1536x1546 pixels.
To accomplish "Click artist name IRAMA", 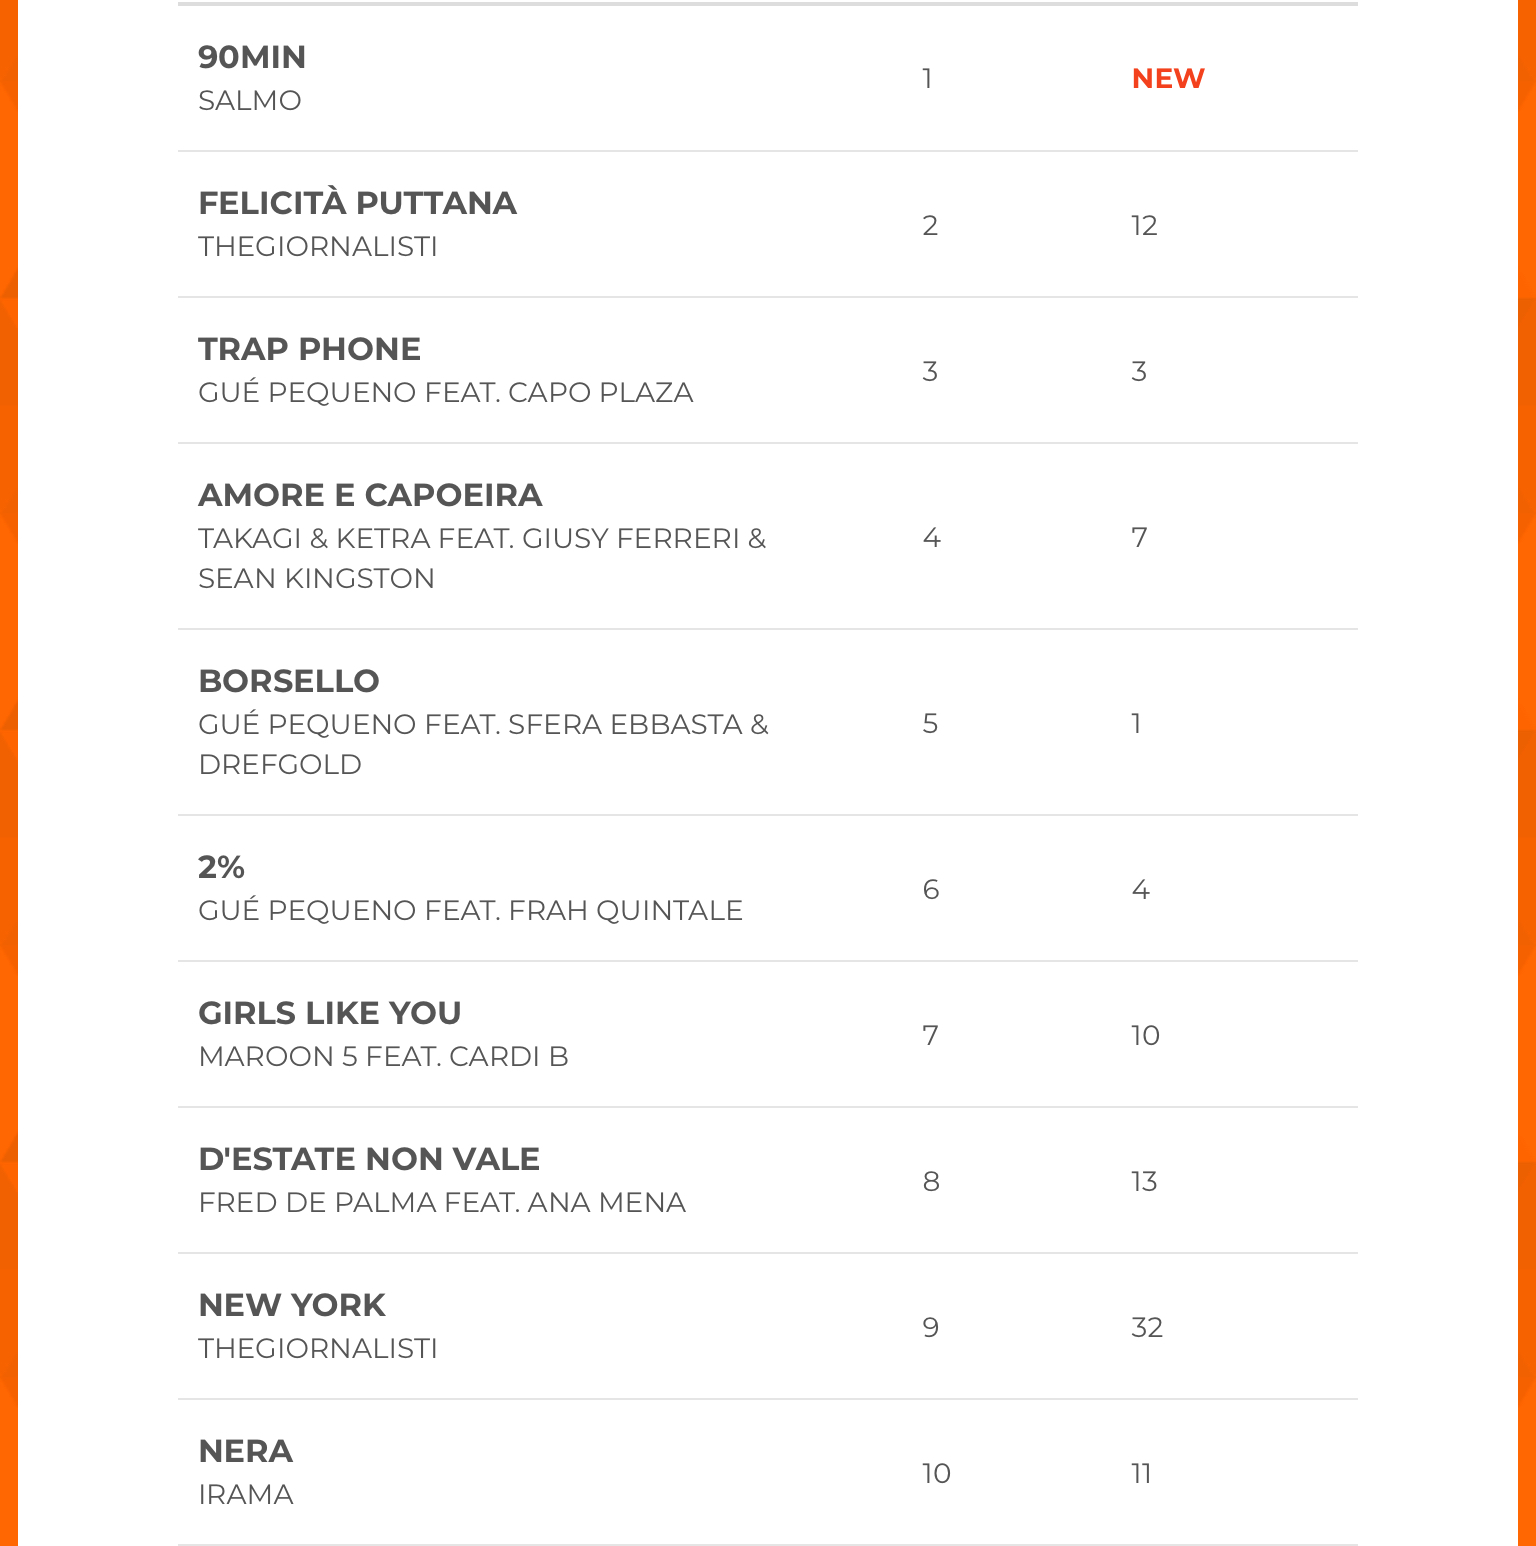I will [246, 1494].
